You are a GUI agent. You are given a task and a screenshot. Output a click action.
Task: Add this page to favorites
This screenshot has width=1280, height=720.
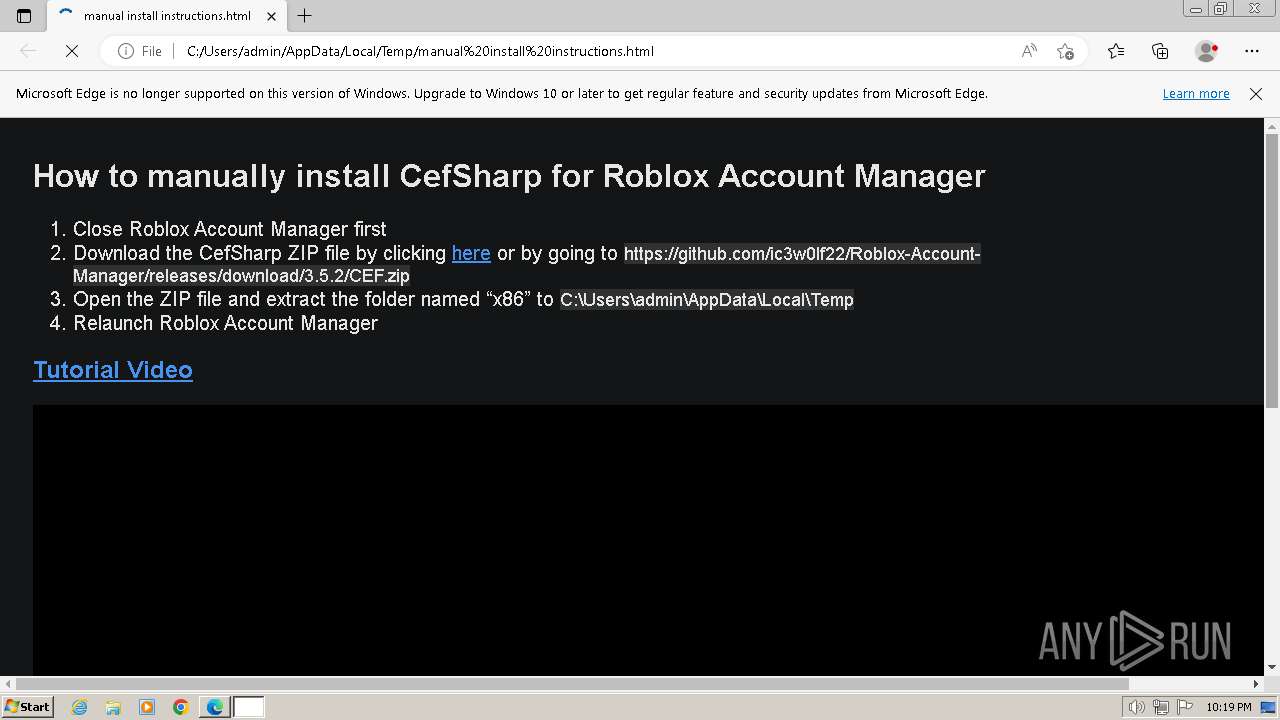(x=1065, y=51)
